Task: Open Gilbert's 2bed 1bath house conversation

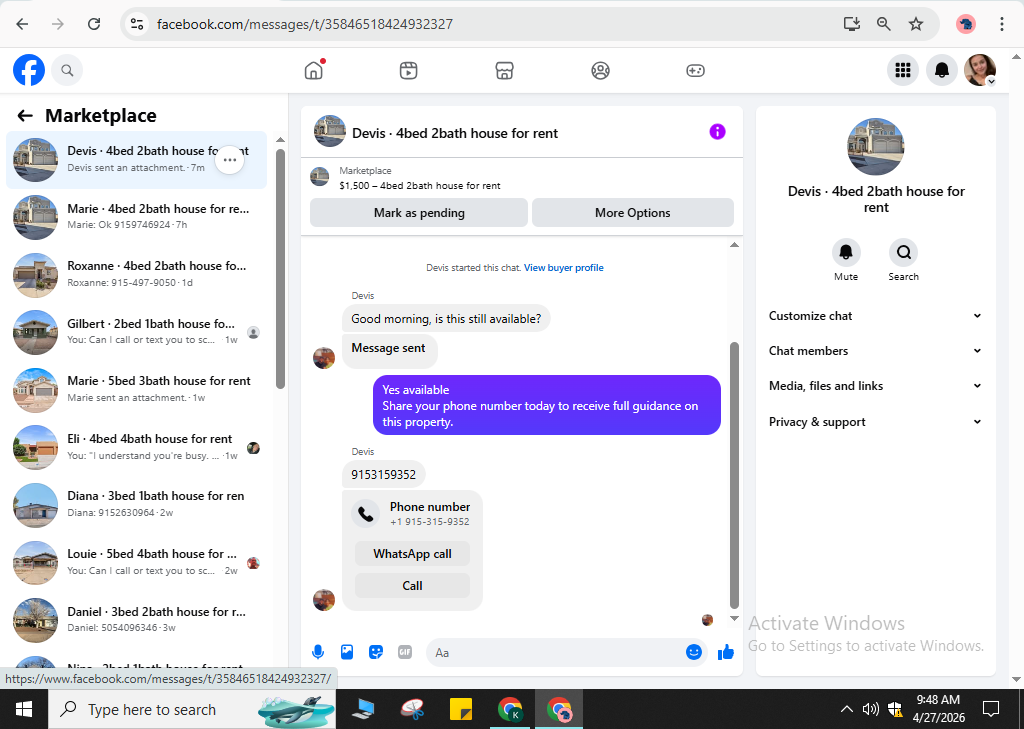Action: click(136, 332)
